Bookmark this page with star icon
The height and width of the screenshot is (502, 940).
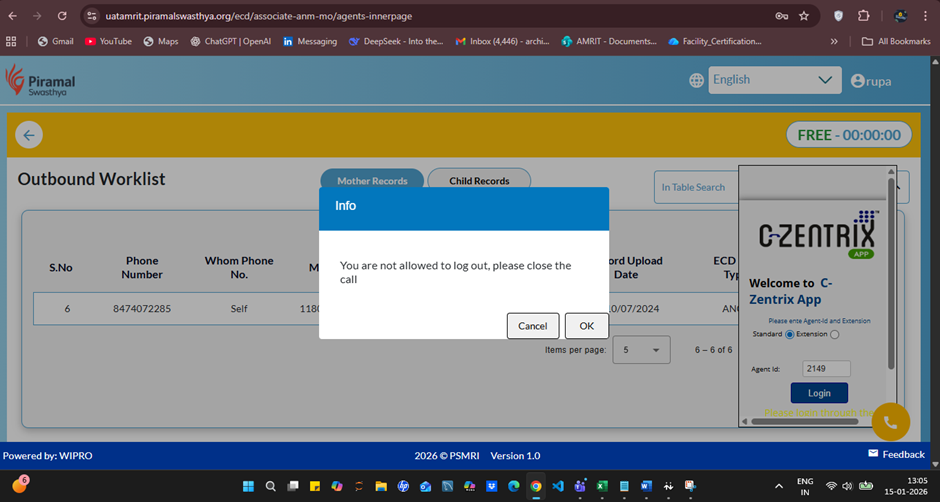(804, 16)
